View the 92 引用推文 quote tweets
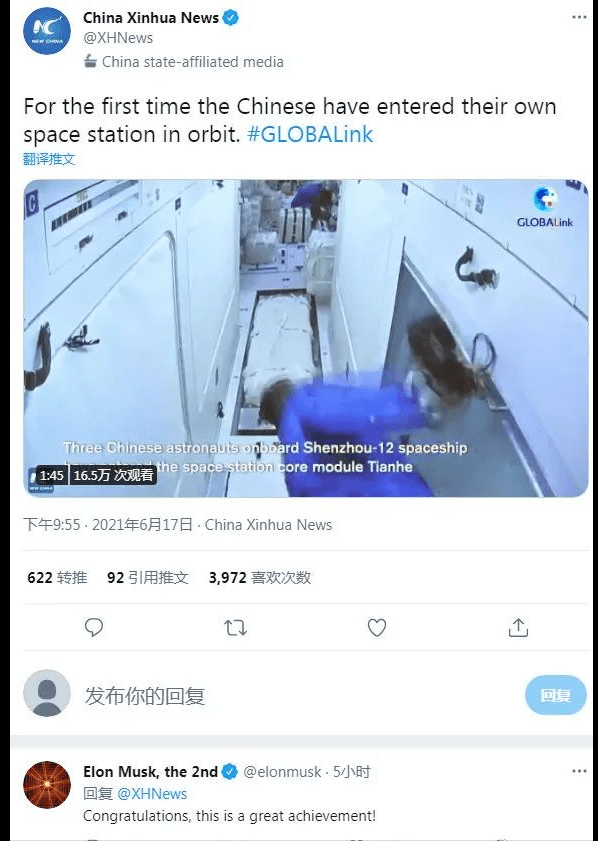 [x=147, y=578]
